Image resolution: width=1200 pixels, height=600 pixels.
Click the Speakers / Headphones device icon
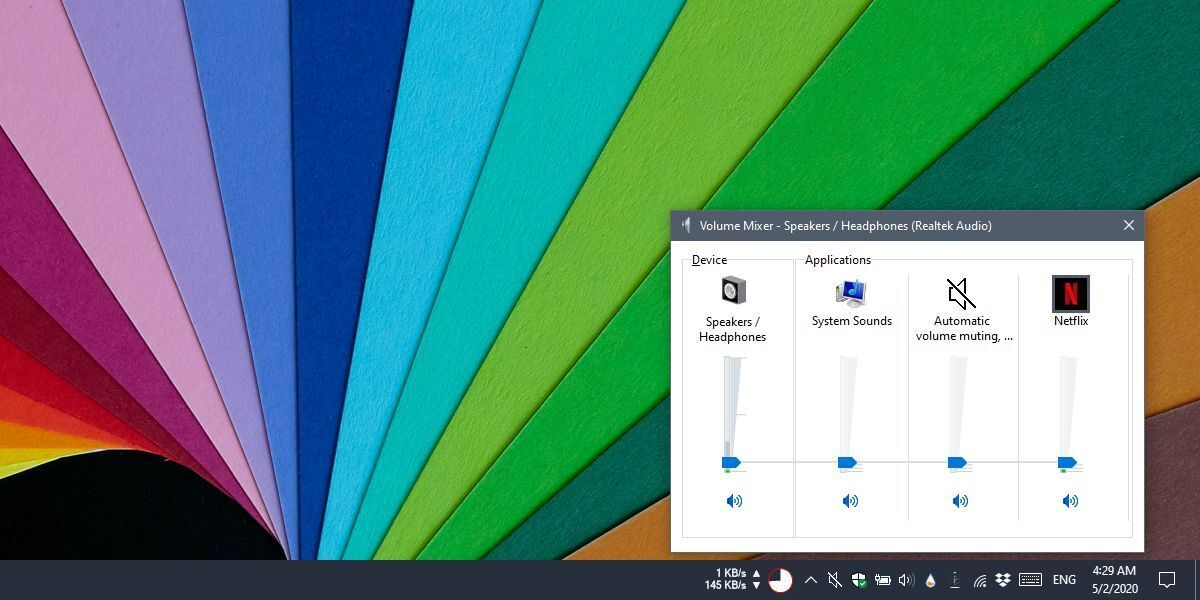[733, 291]
